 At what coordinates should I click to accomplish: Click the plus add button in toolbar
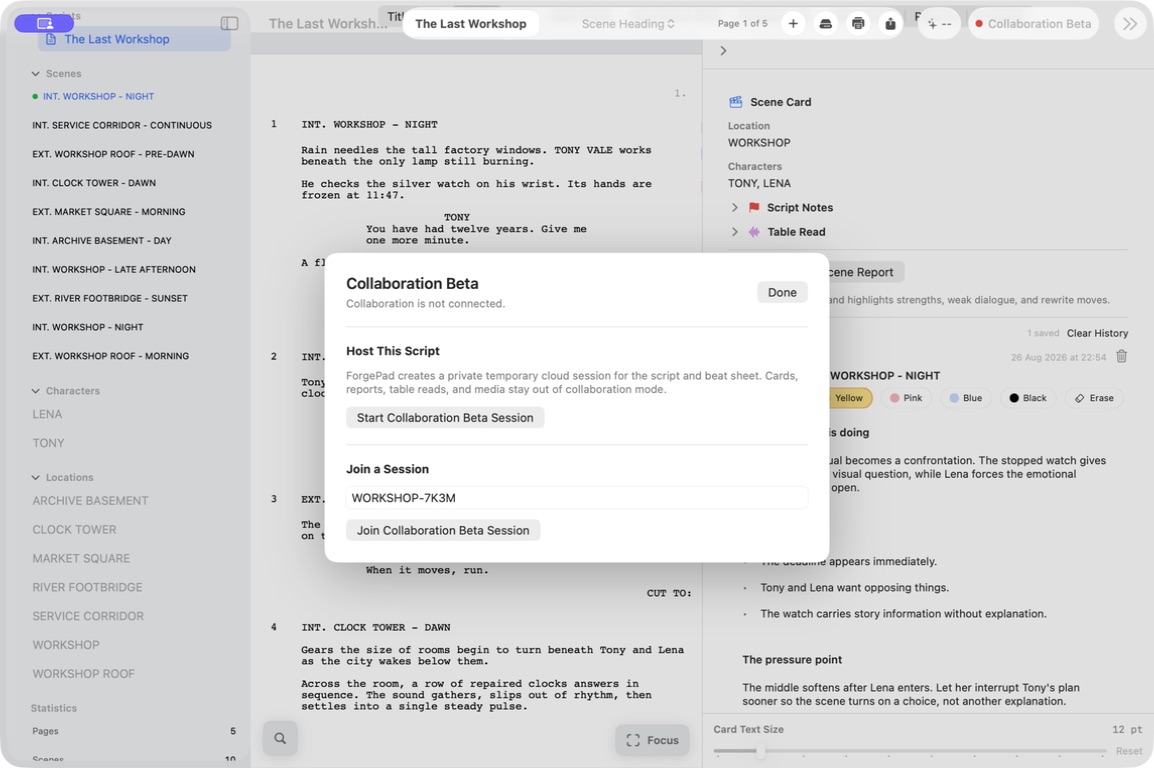pyautogui.click(x=793, y=24)
